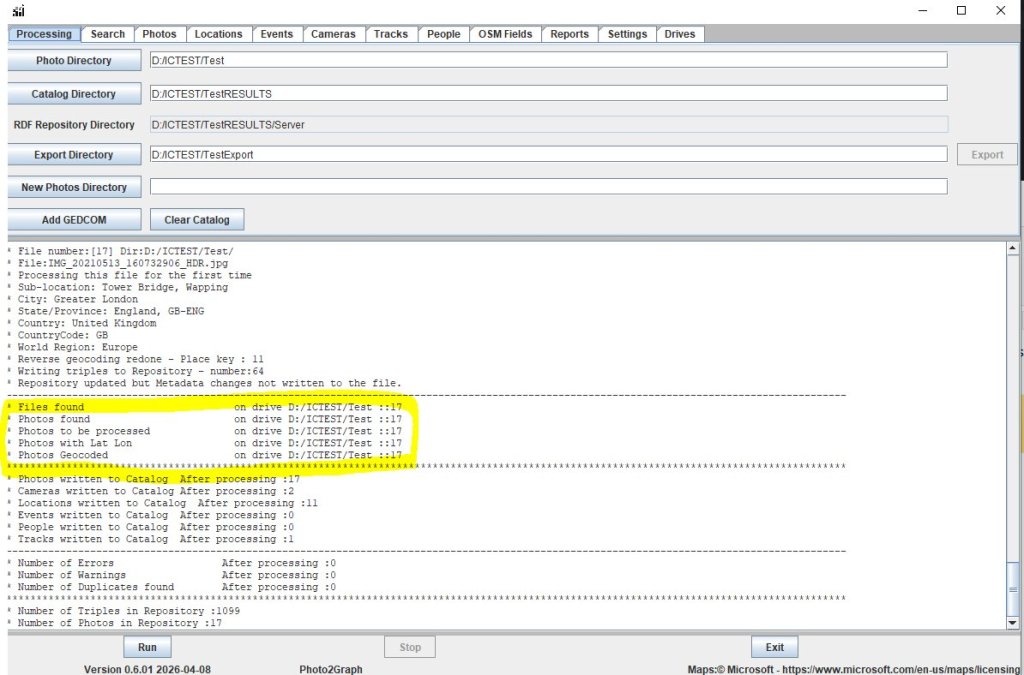Click the Photo Directory button
This screenshot has width=1024, height=675.
point(74,61)
